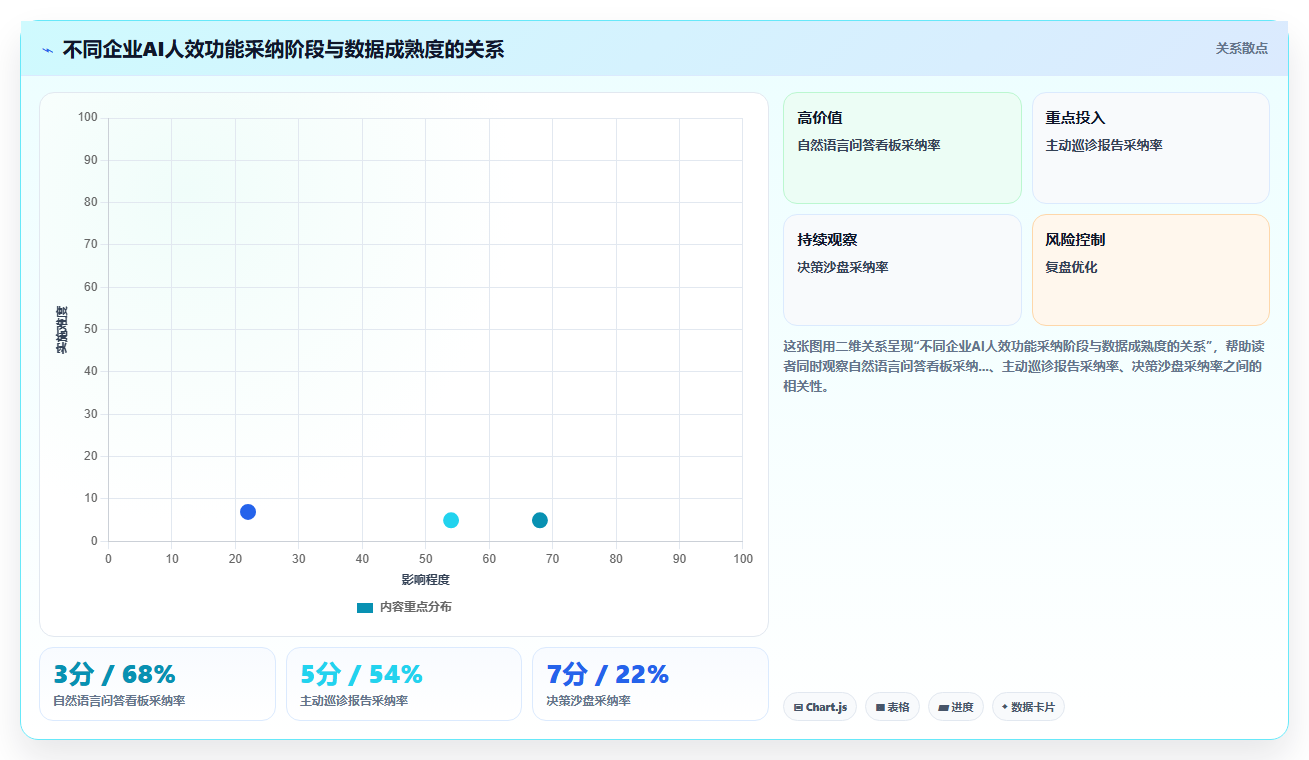Viewport: 1309px width, 760px height.
Task: Select the 表格 tag chip
Action: [892, 707]
